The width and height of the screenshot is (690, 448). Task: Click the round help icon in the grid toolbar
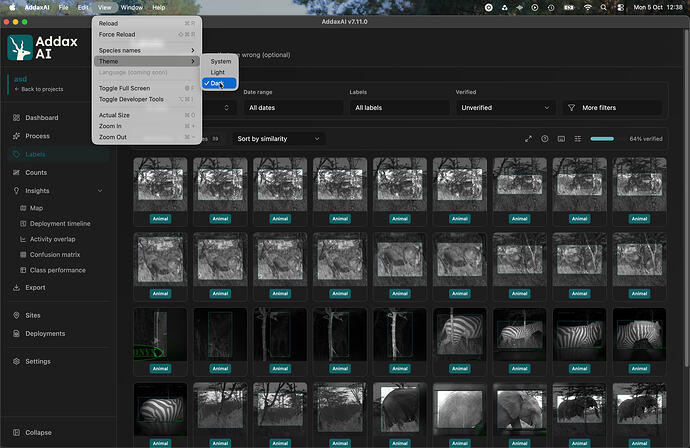click(x=544, y=139)
